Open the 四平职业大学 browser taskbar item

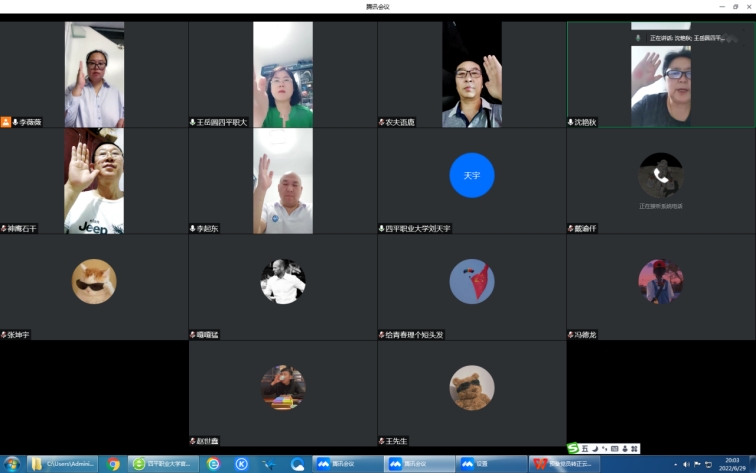point(163,464)
